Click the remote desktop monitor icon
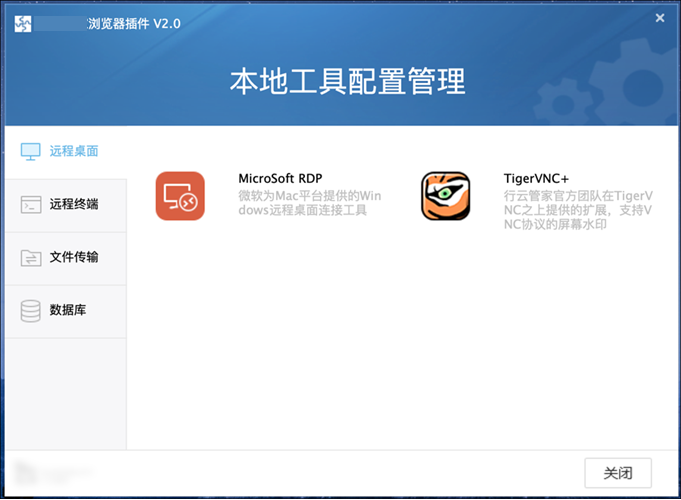Screen dimensions: 681x500 pos(30,152)
